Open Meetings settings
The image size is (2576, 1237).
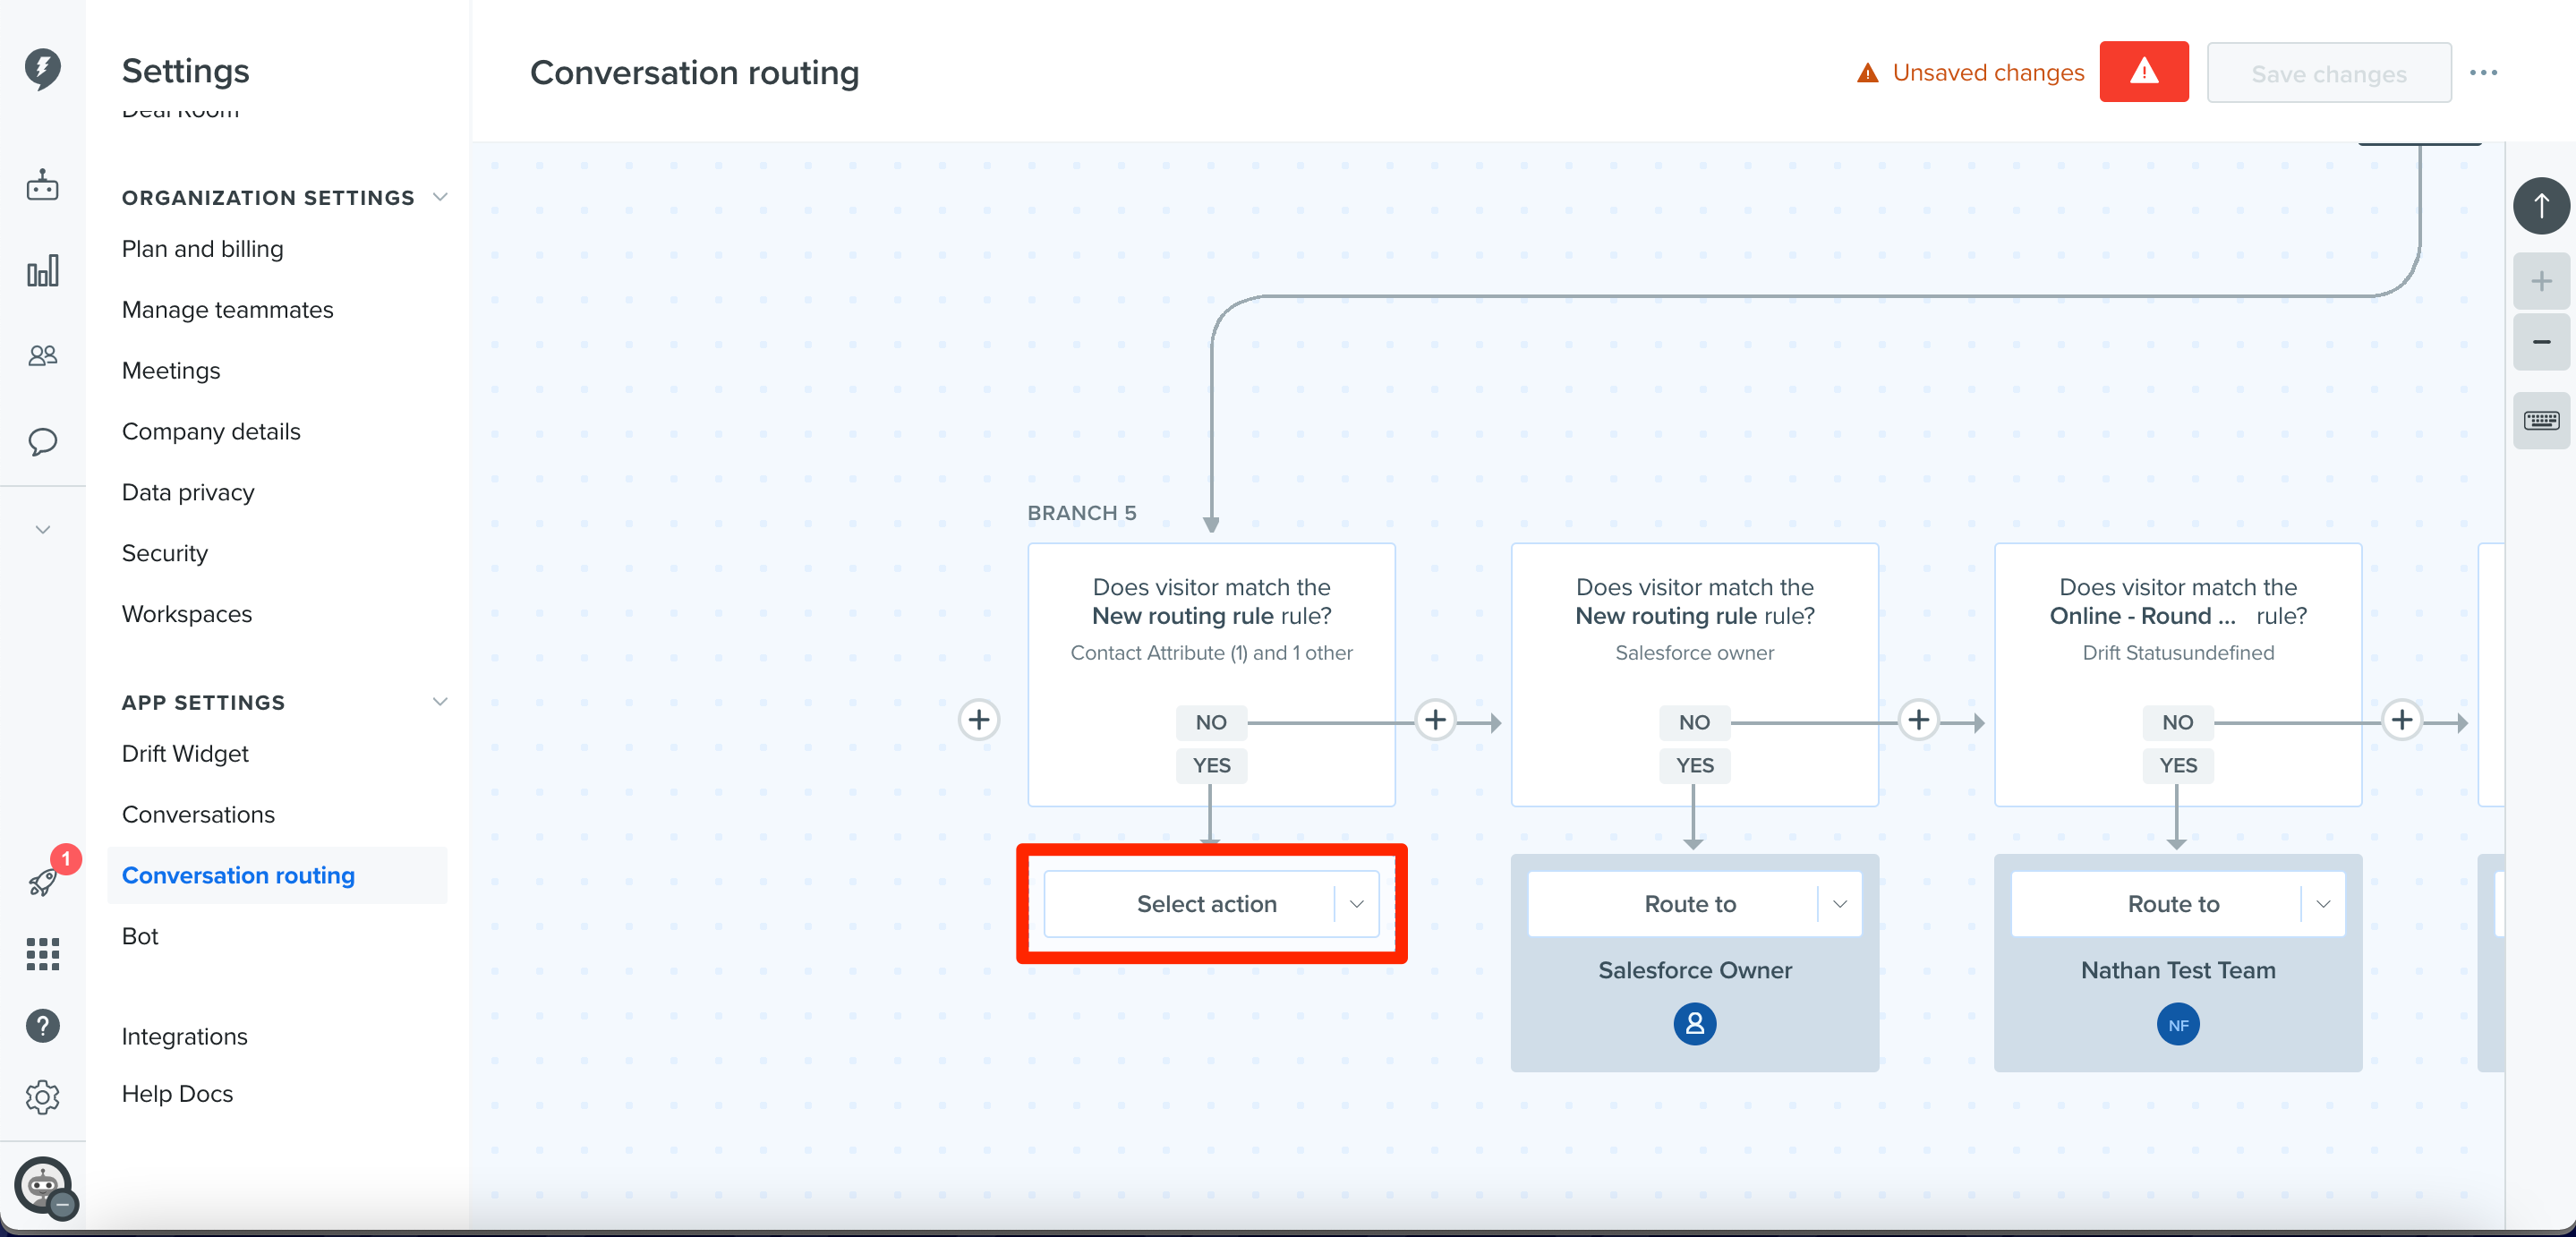click(x=170, y=371)
